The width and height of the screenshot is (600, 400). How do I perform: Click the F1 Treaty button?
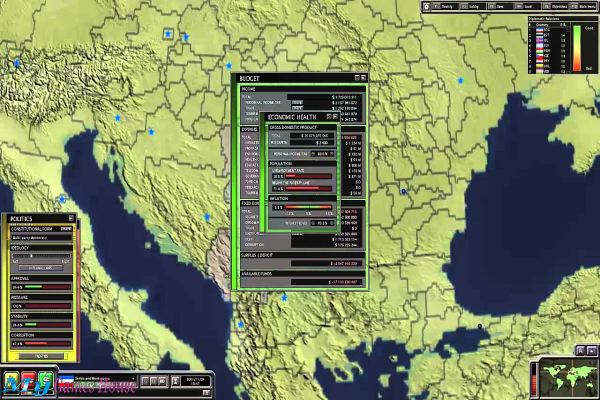coord(445,7)
